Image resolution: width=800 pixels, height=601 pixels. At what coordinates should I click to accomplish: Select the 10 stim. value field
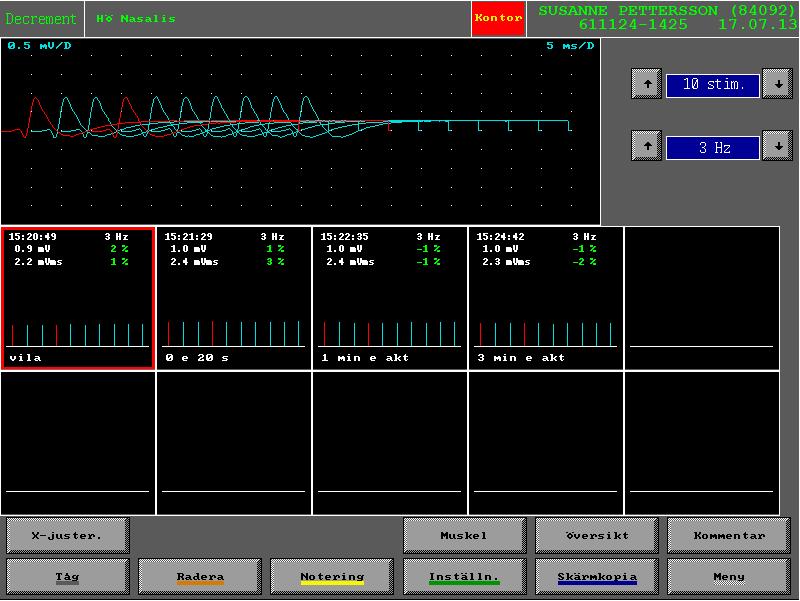[x=713, y=85]
